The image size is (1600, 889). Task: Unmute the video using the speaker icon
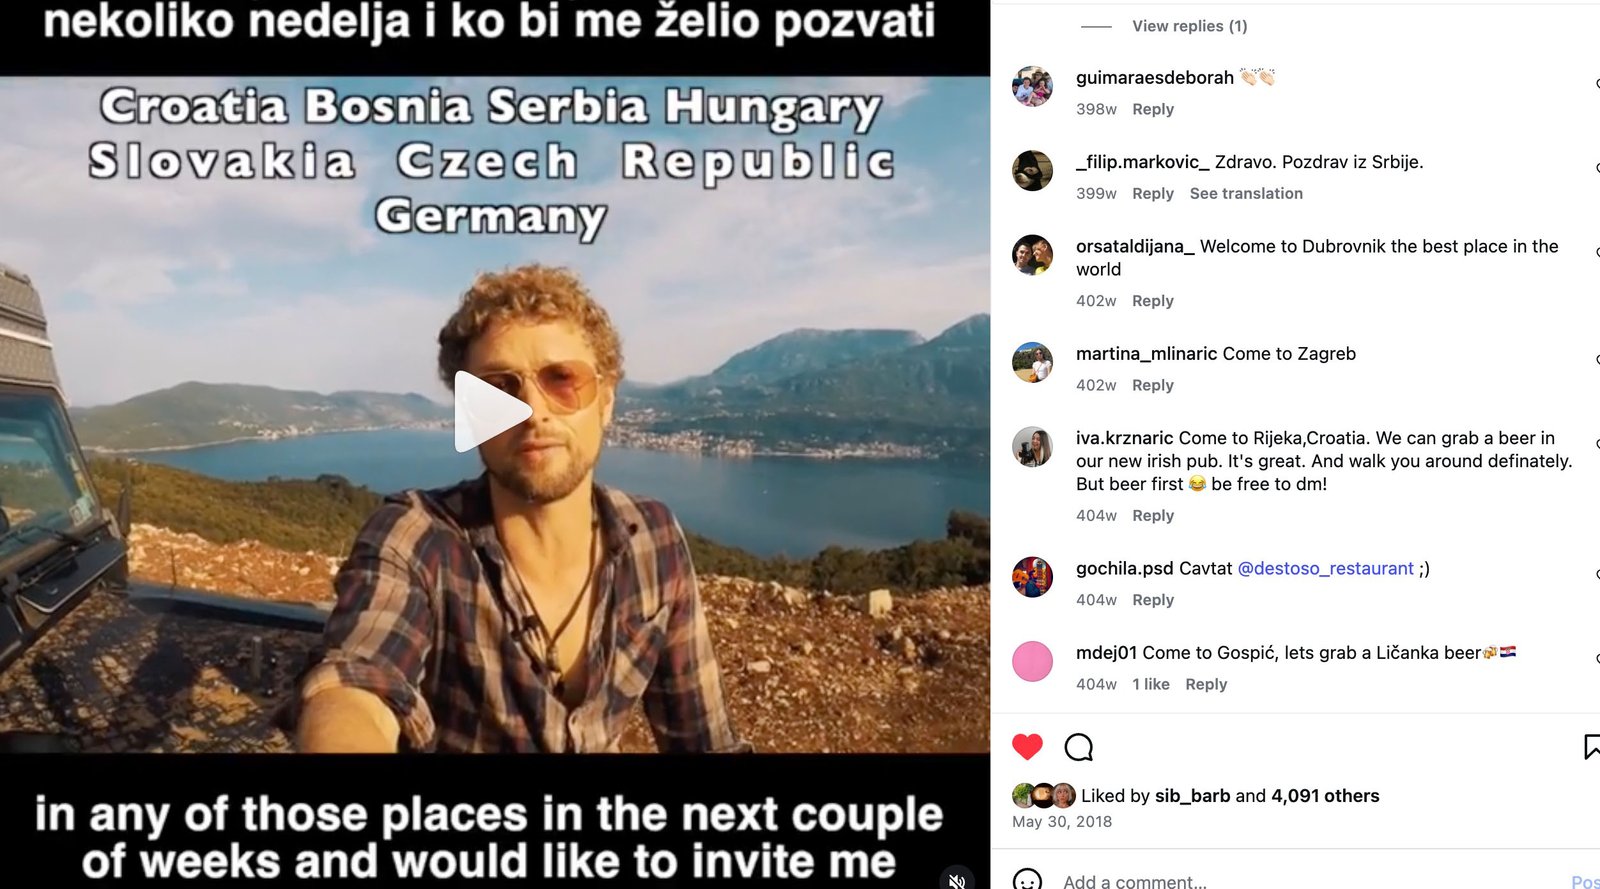[957, 879]
